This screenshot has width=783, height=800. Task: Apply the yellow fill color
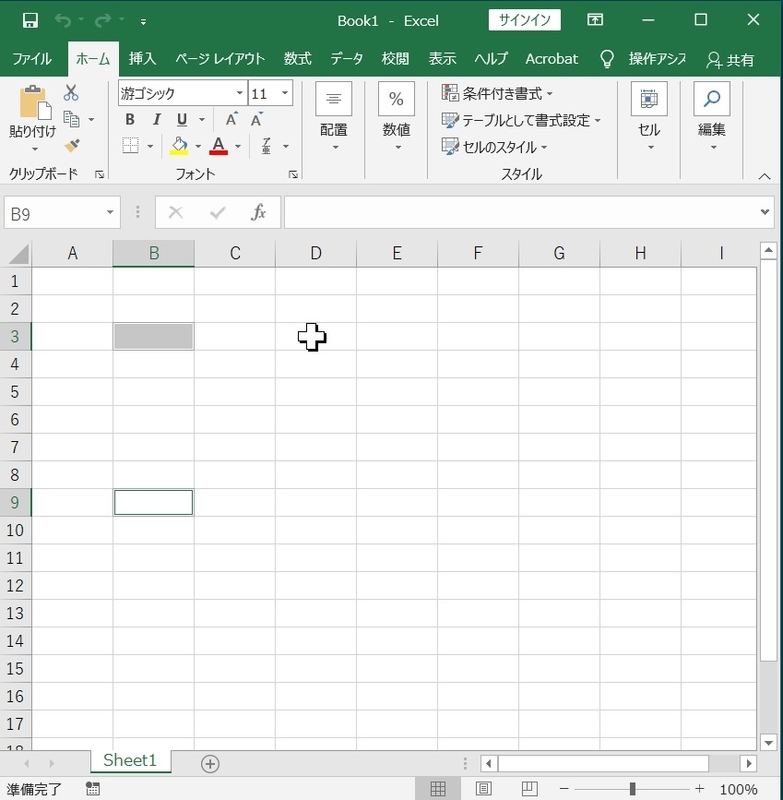click(179, 146)
